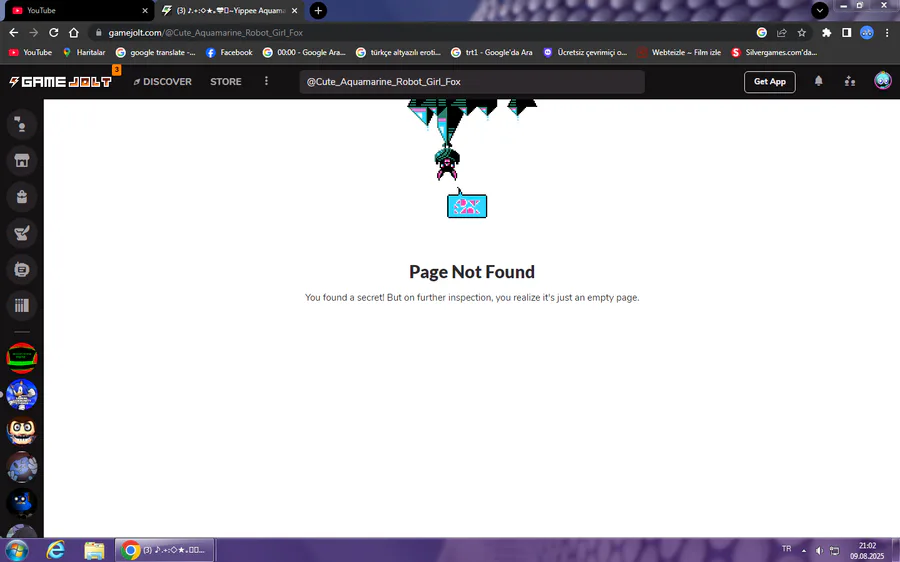Expand the tab search dropdown arrow
Viewport: 900px width, 562px height.
(820, 10)
